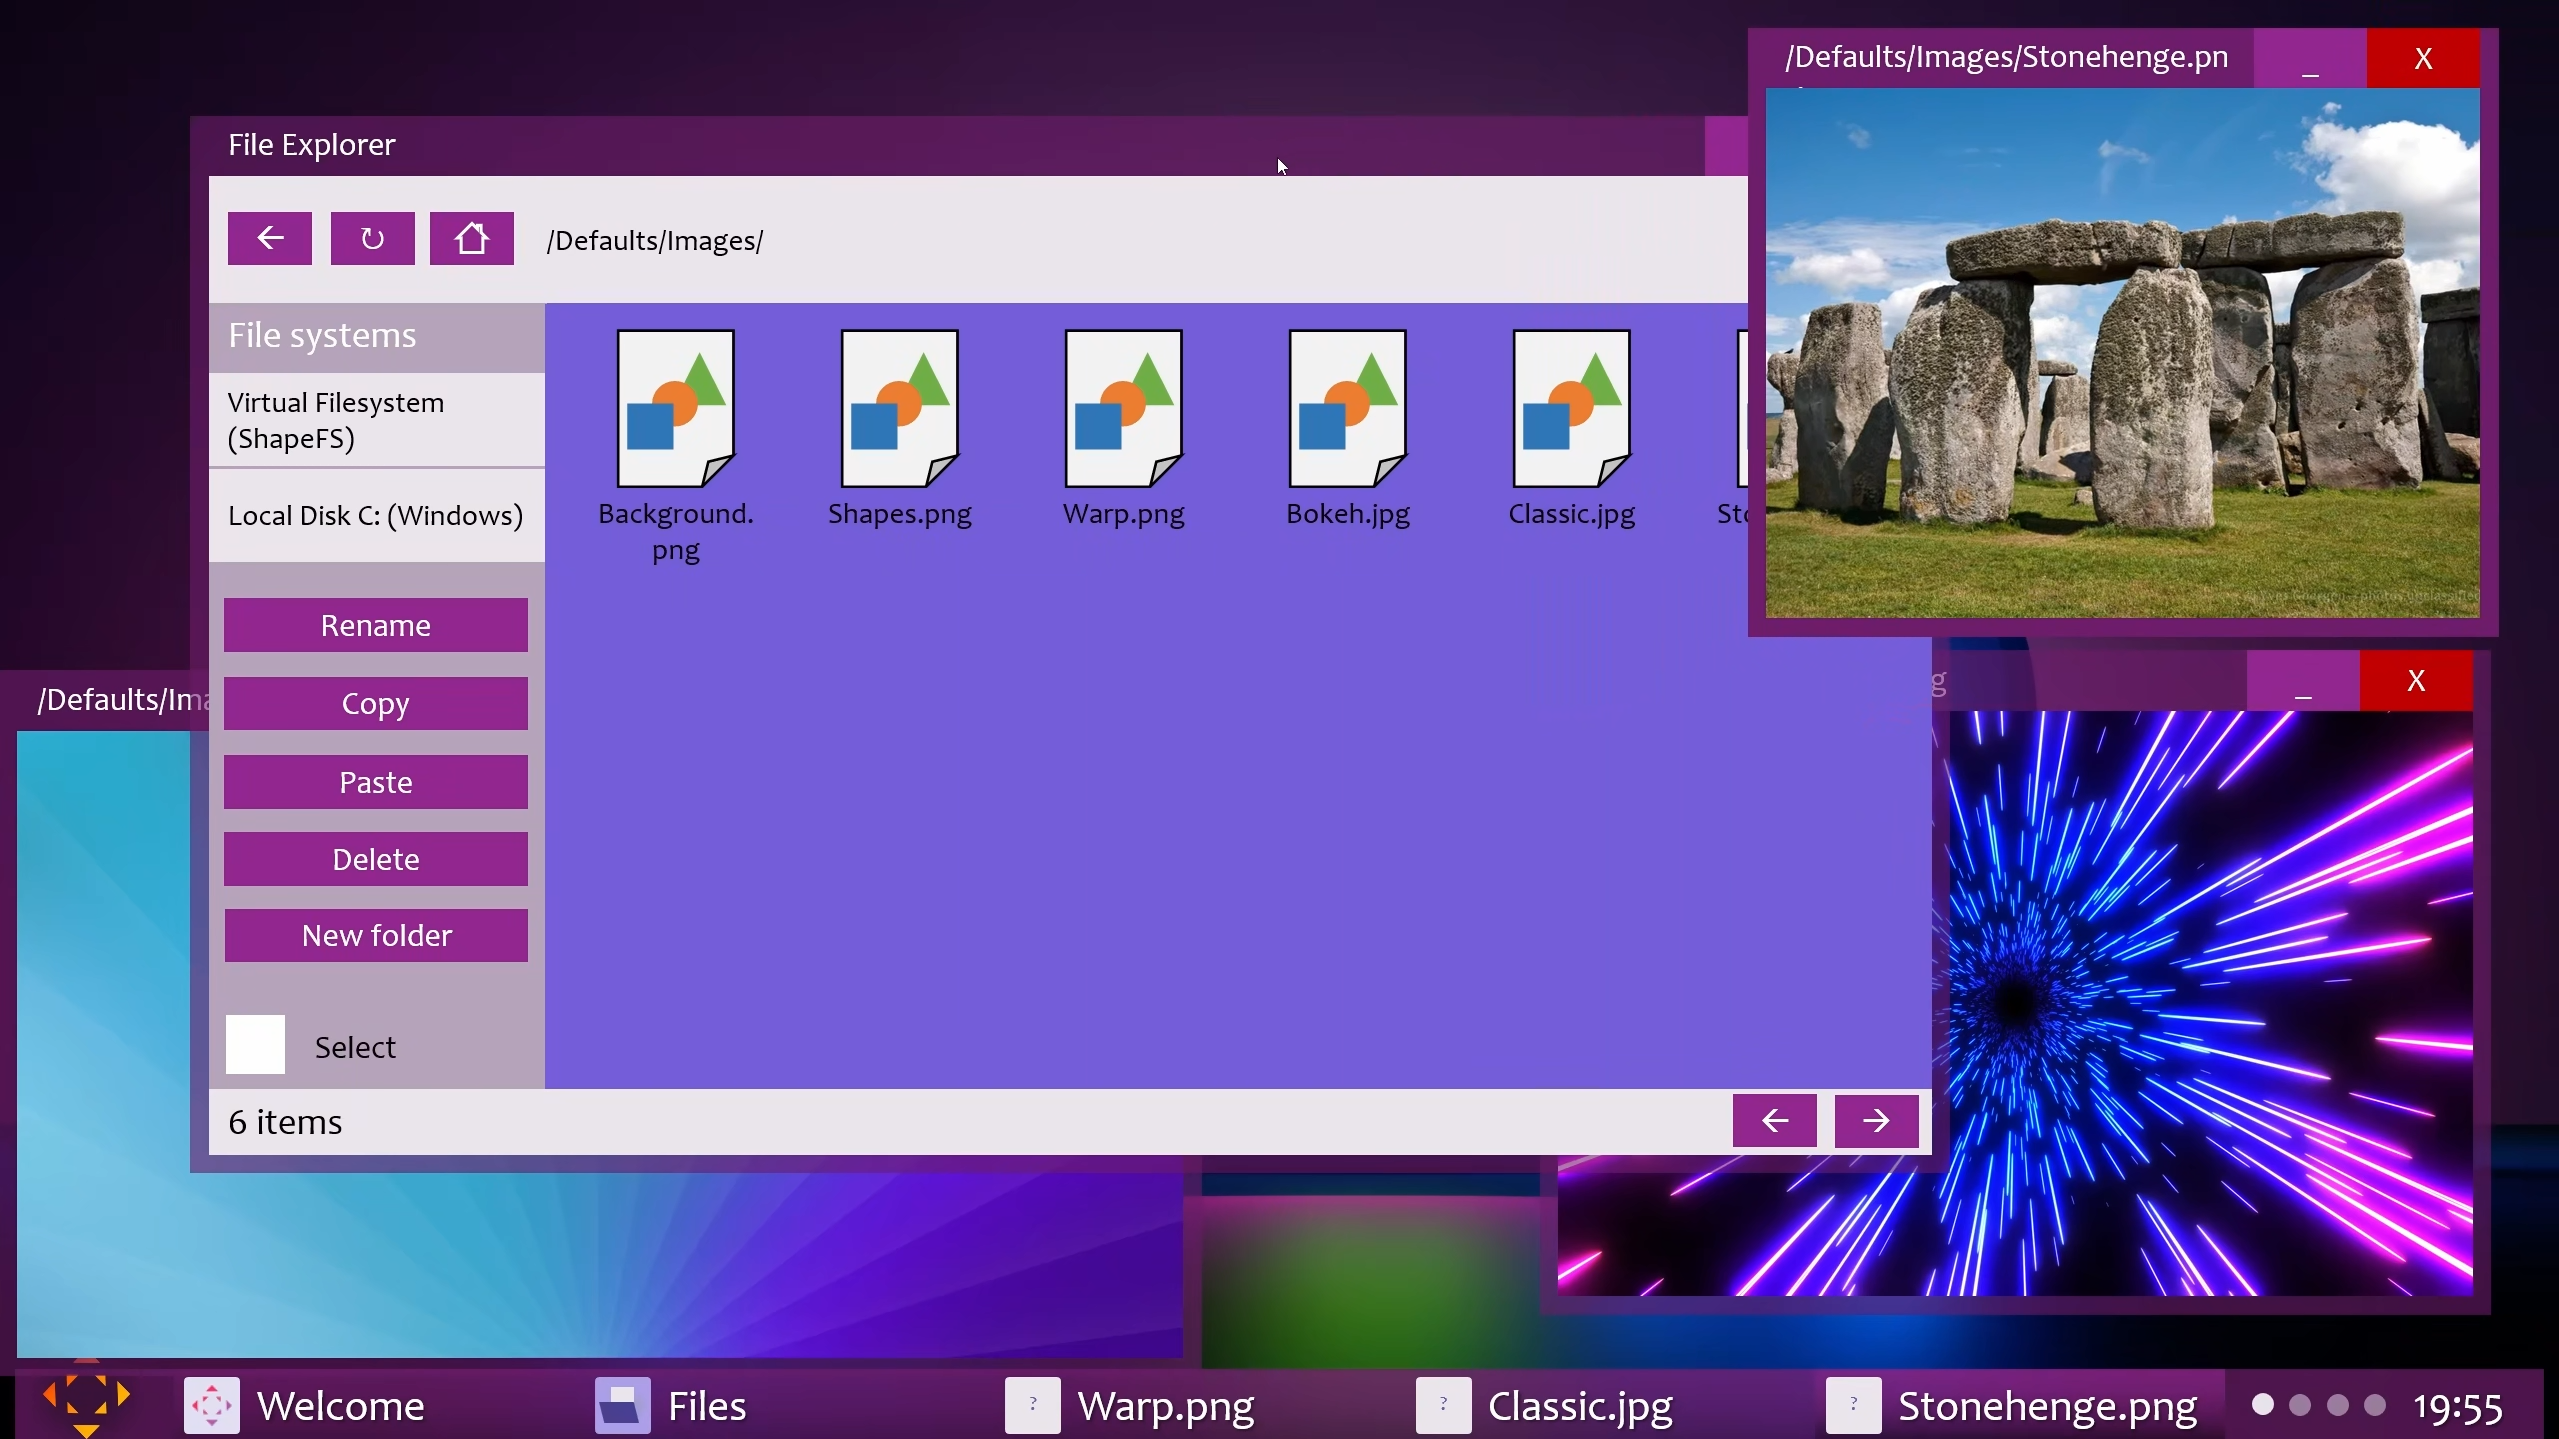Viewport: 2559px width, 1439px height.
Task: Click the New folder button
Action: click(x=376, y=935)
